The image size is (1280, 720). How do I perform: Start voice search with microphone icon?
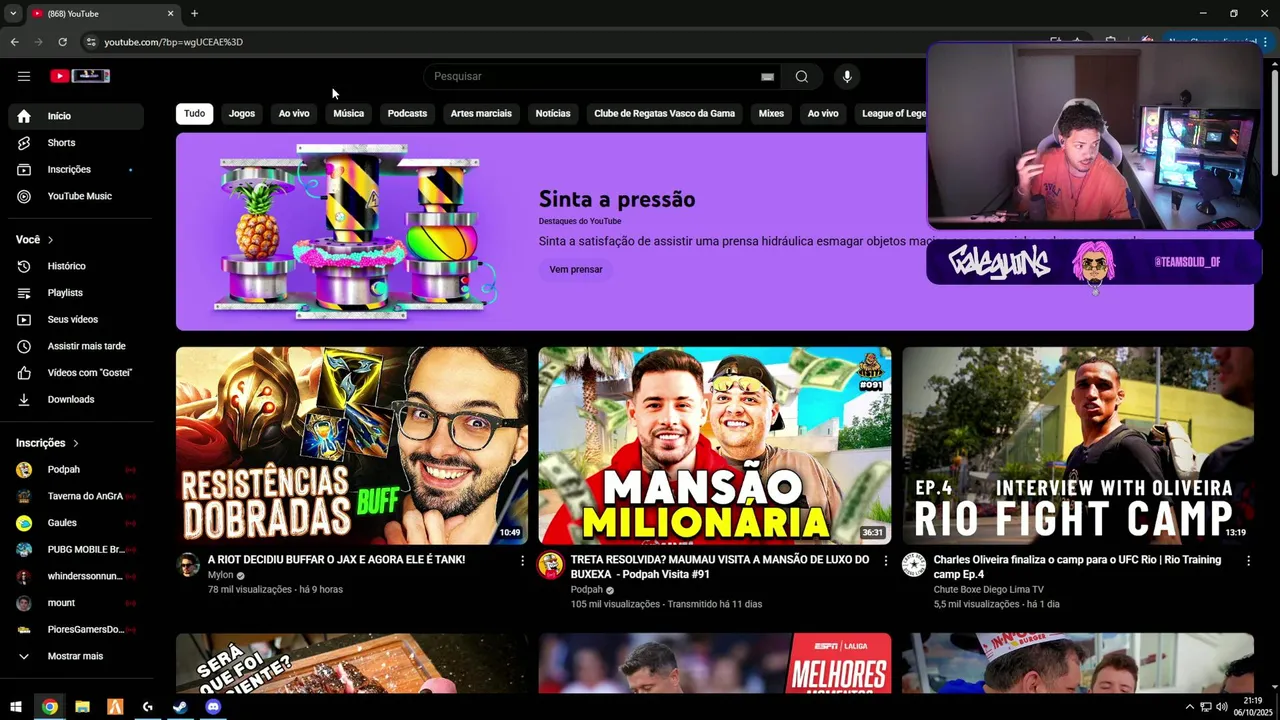coord(847,77)
